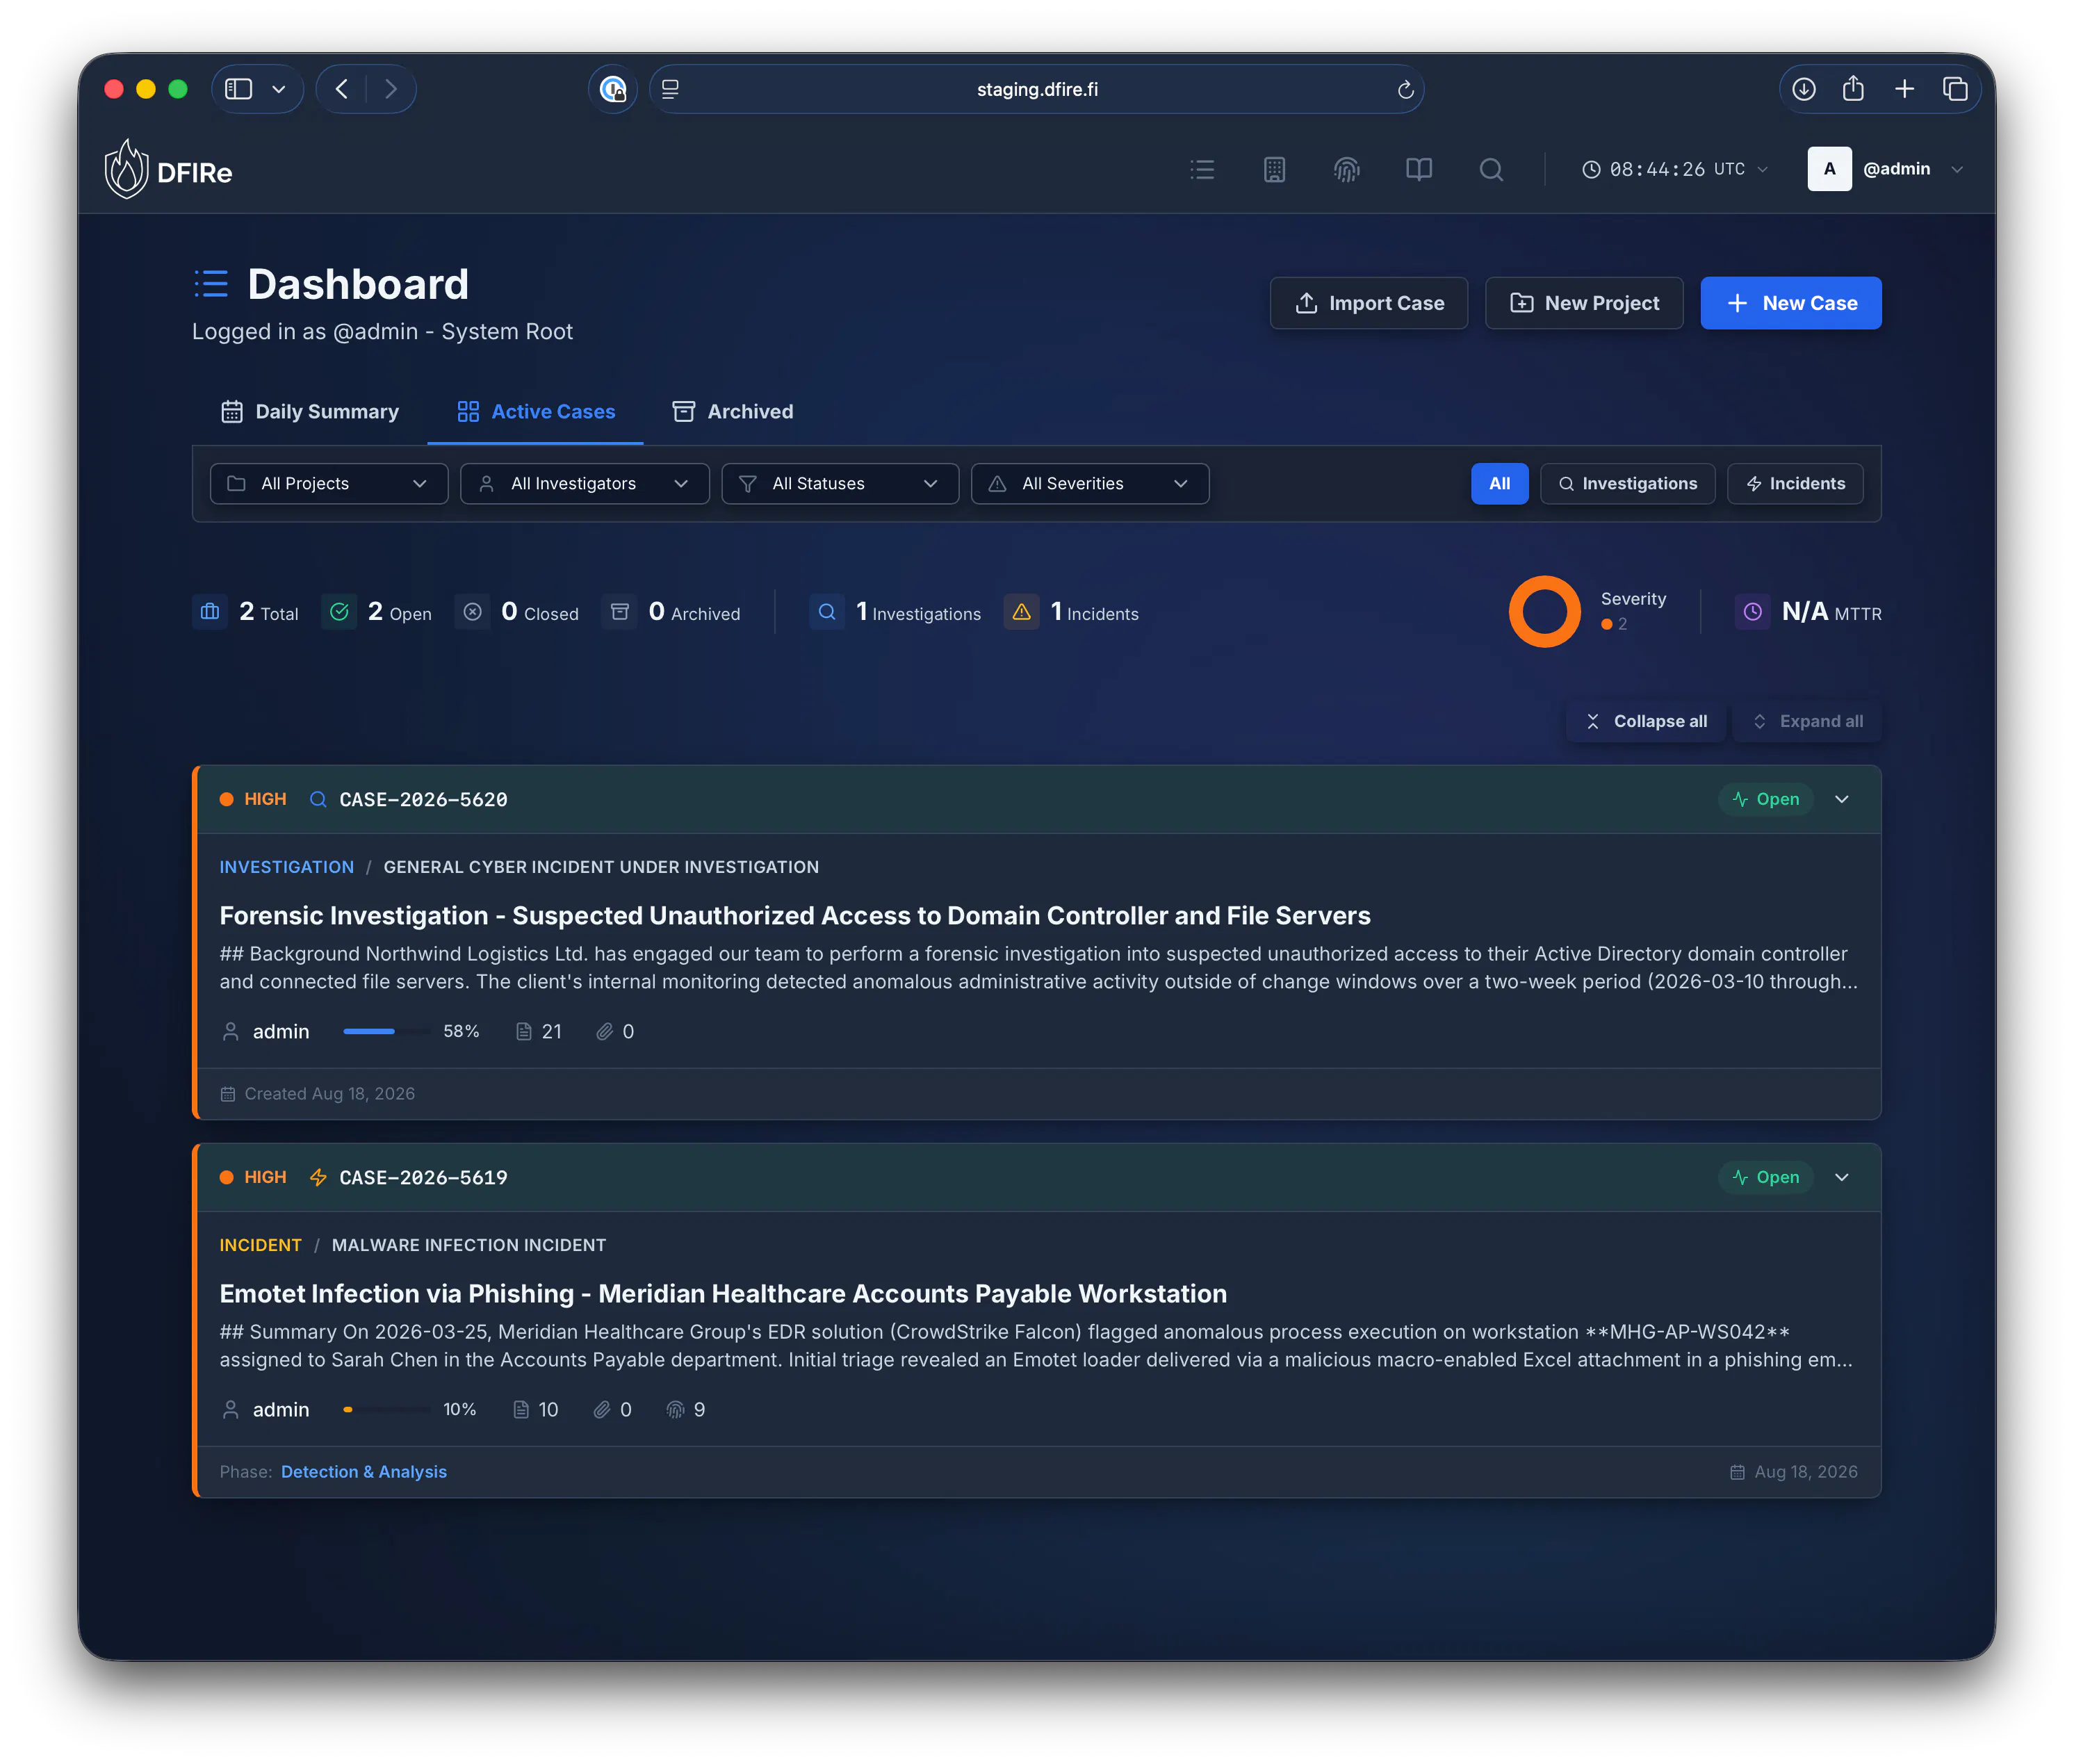This screenshot has height=1764, width=2074.
Task: Click the CASE-2026-5619 identifier text
Action: 423,1177
